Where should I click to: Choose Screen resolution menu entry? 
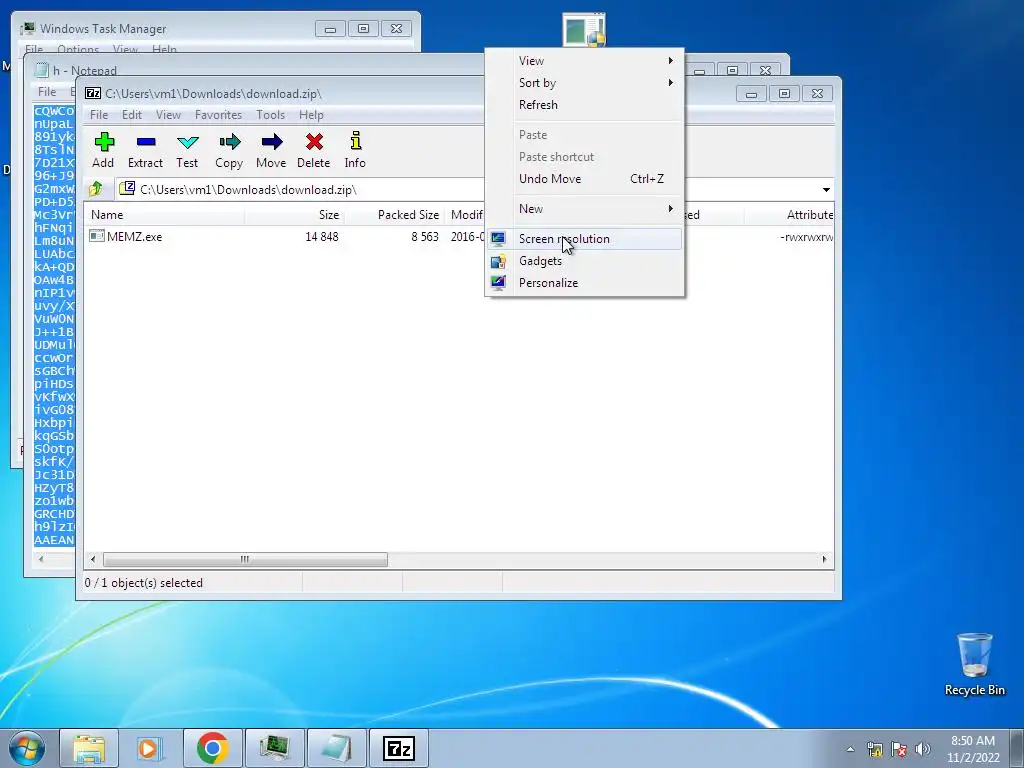pyautogui.click(x=584, y=239)
